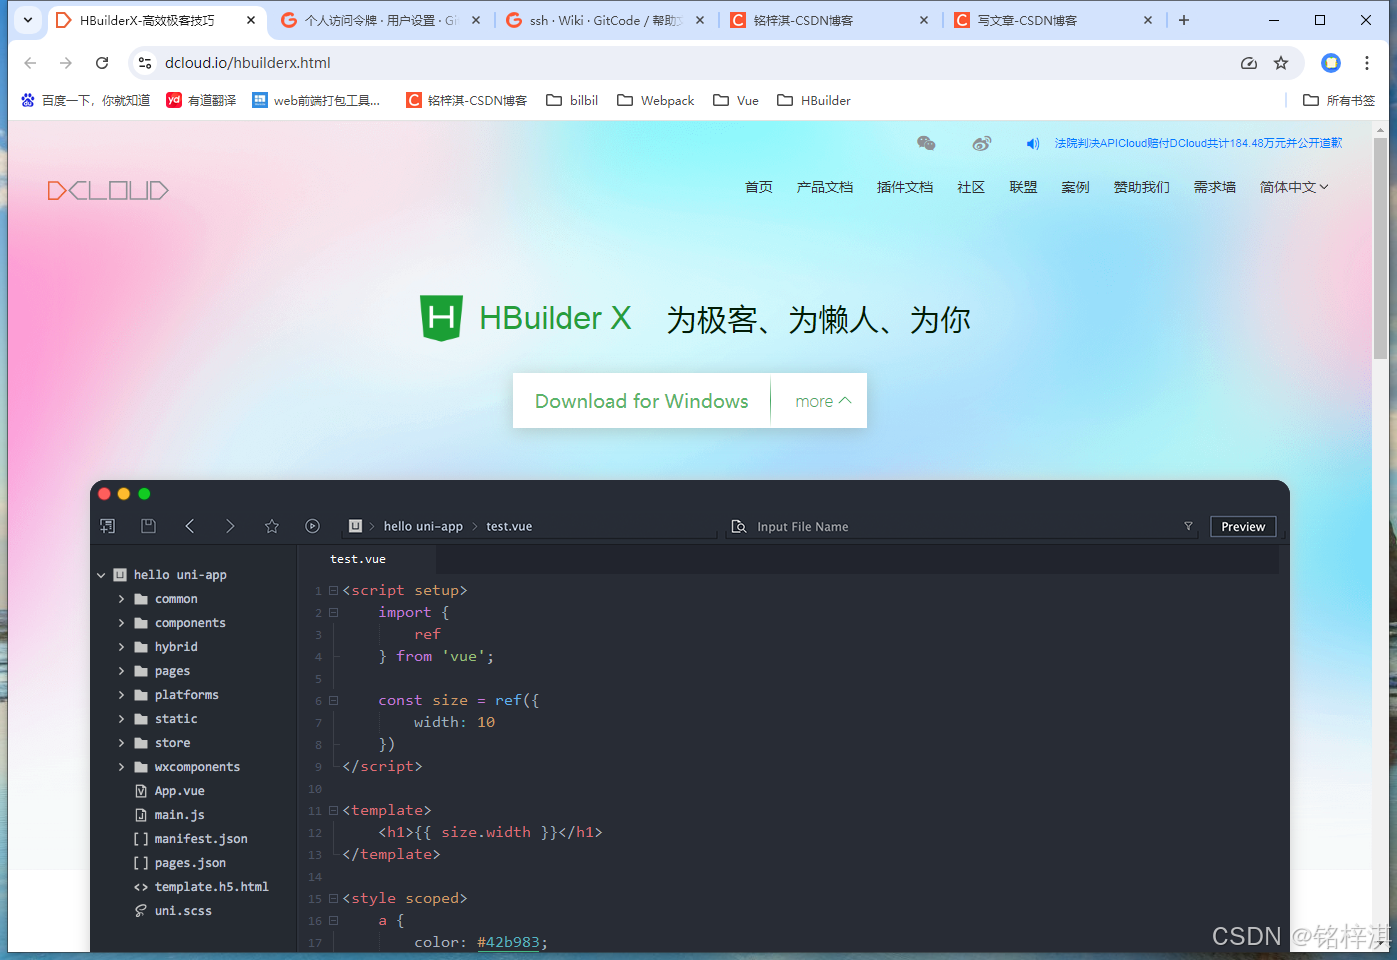Image resolution: width=1397 pixels, height=960 pixels.
Task: Close the HBuilderX browser tab
Action: (251, 20)
